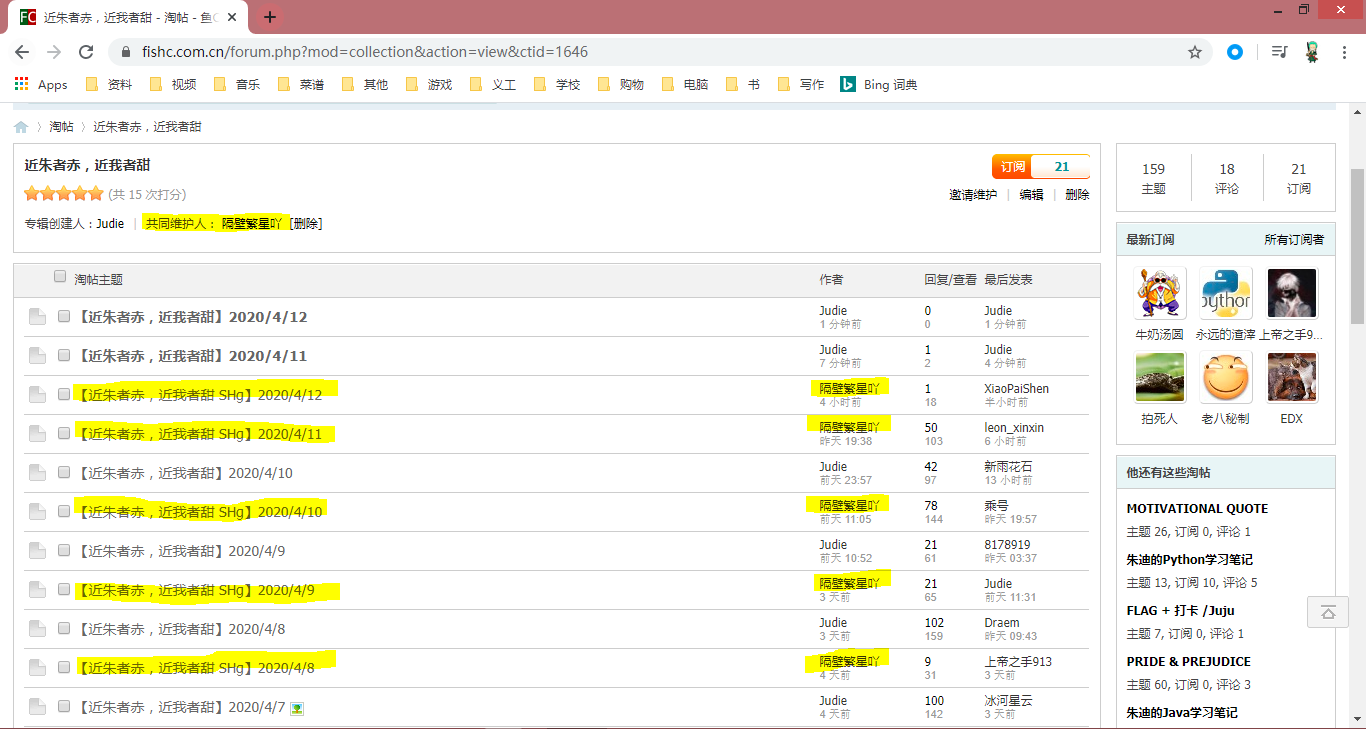Check the box for the SHg 2020/4/12 thread
Image resolution: width=1366 pixels, height=729 pixels.
click(x=64, y=394)
